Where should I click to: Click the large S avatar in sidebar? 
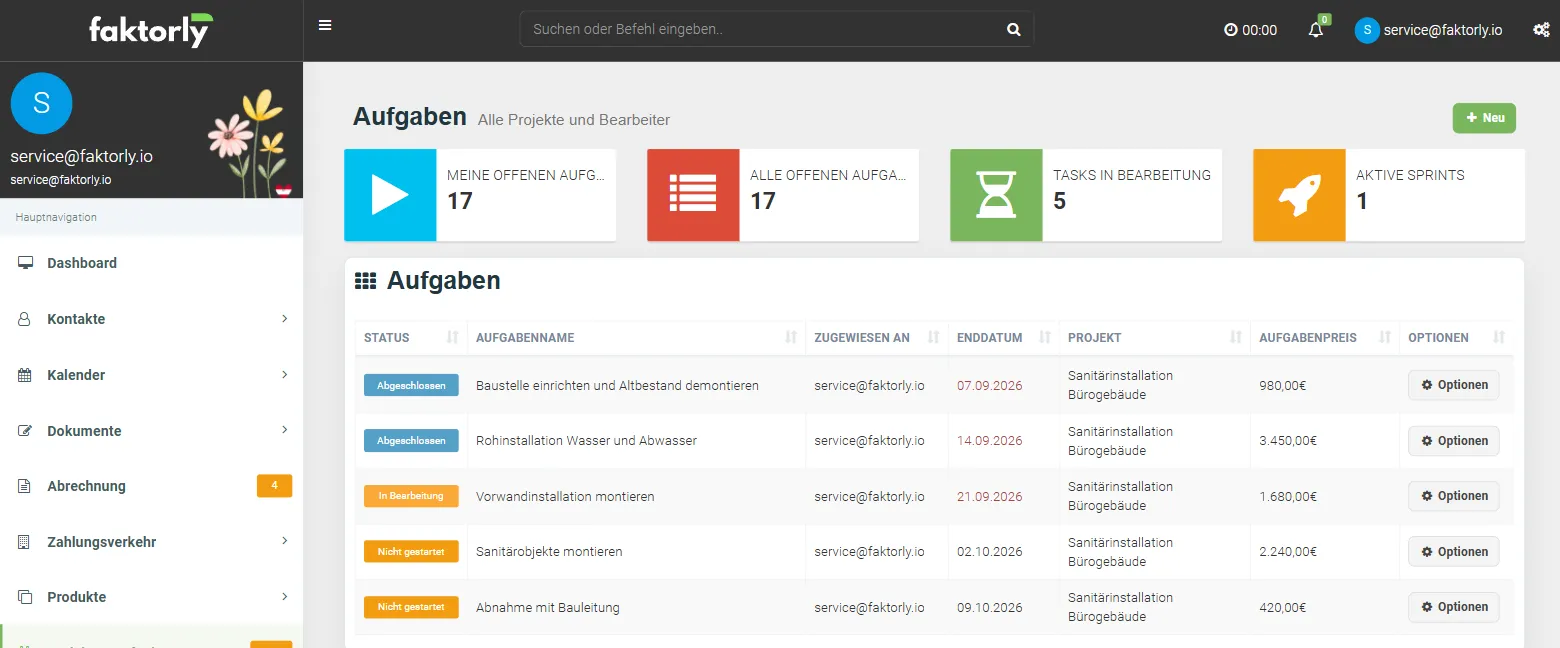coord(41,103)
